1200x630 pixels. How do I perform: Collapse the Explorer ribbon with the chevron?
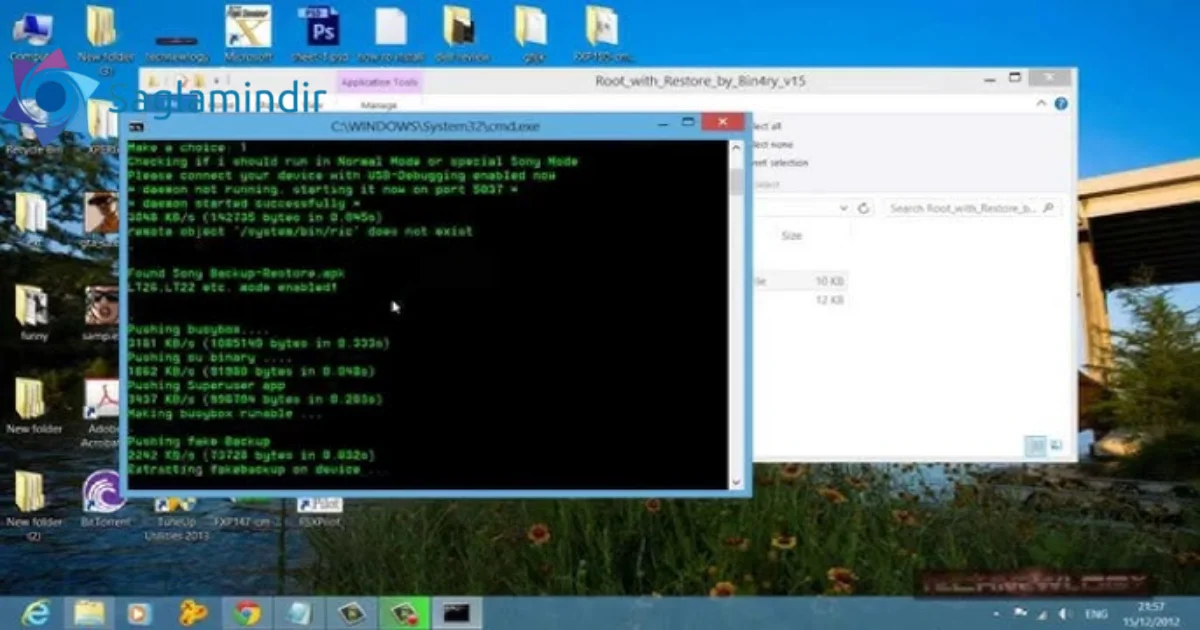click(1043, 104)
